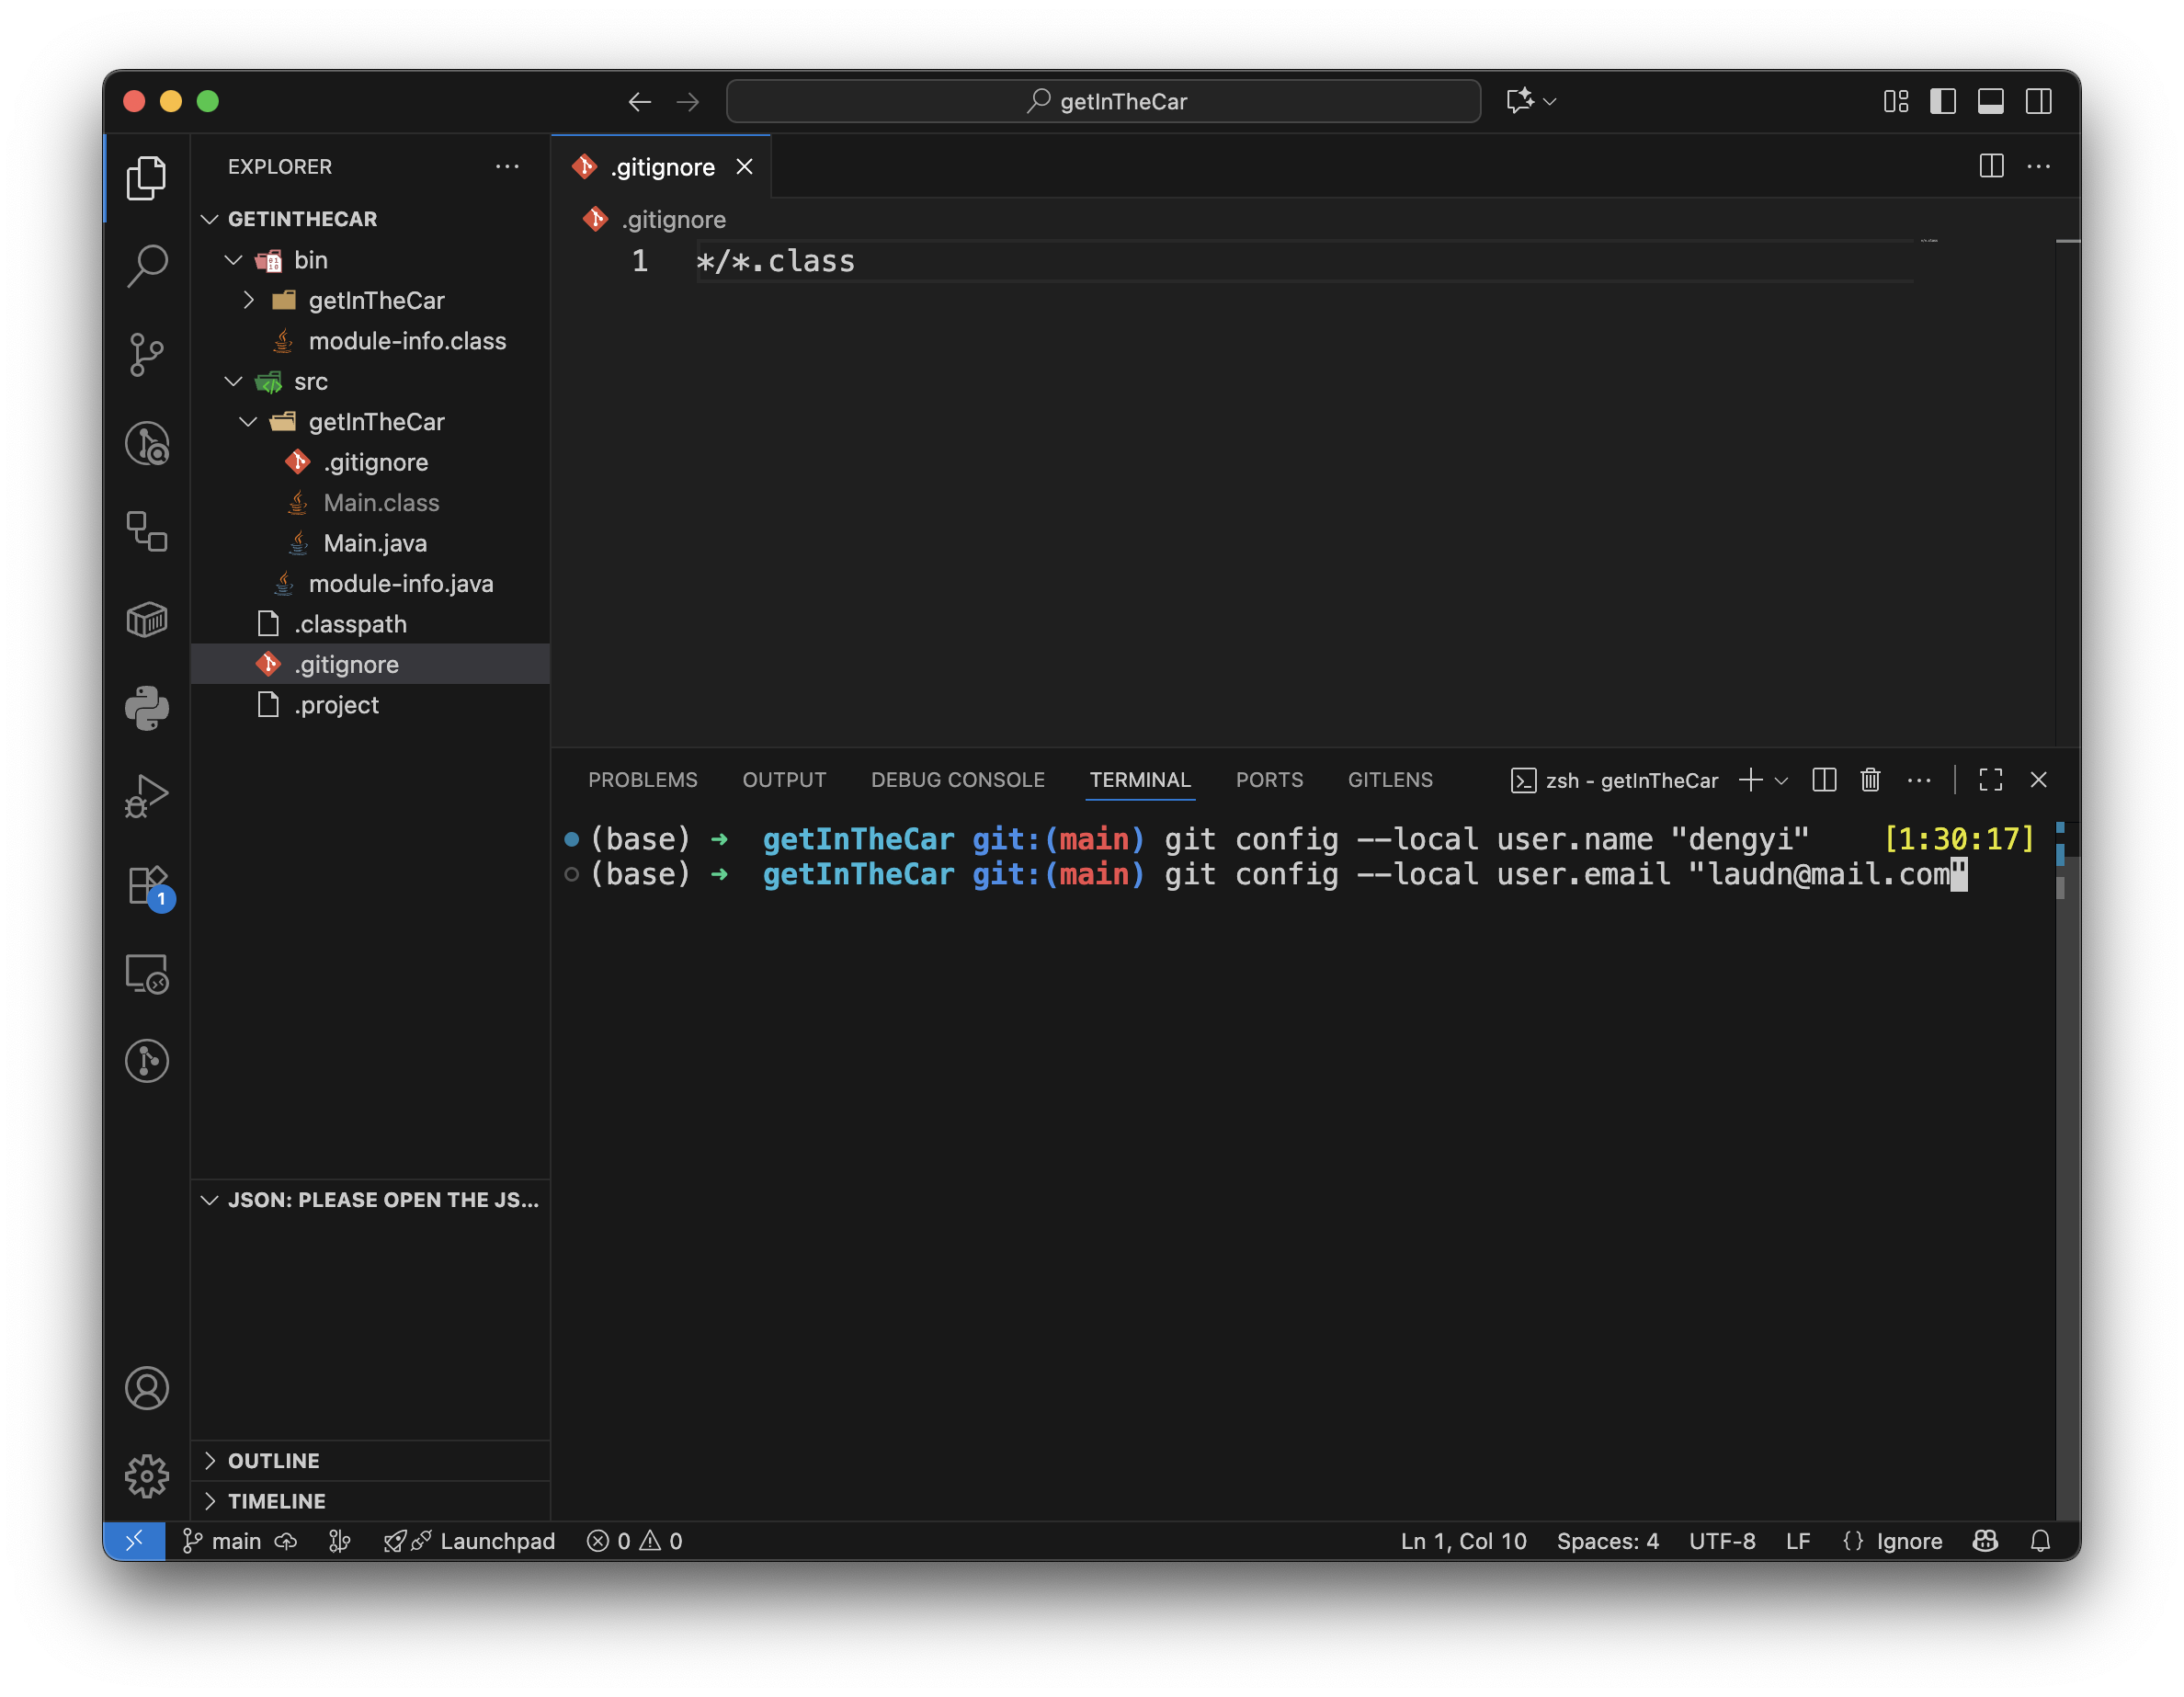Open the Search view in activity bar
Viewport: 2184px width, 1697px height.
tap(147, 266)
